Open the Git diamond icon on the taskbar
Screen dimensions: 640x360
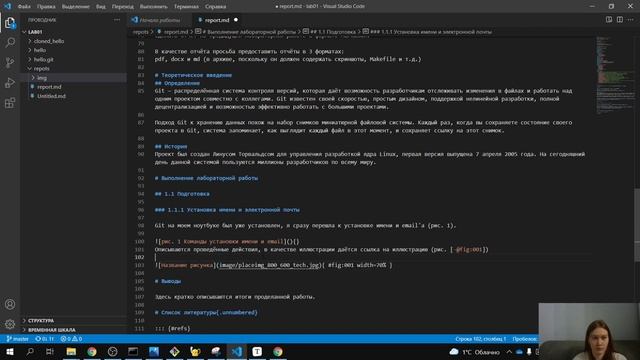(175, 351)
